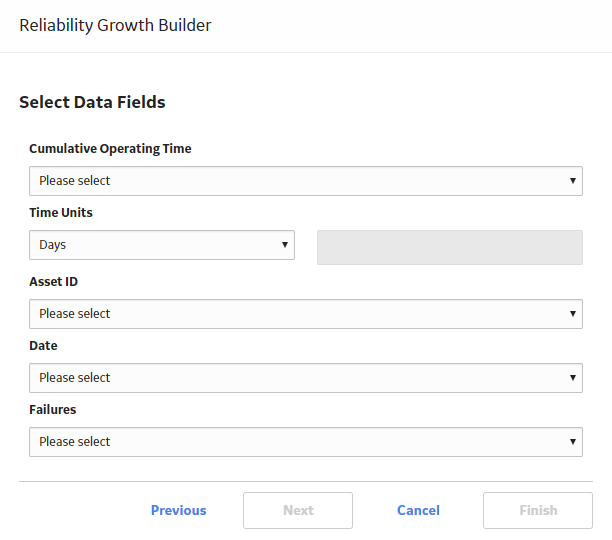Click the Reliability Growth Builder title
Viewport: 612px width, 540px height.
[115, 25]
